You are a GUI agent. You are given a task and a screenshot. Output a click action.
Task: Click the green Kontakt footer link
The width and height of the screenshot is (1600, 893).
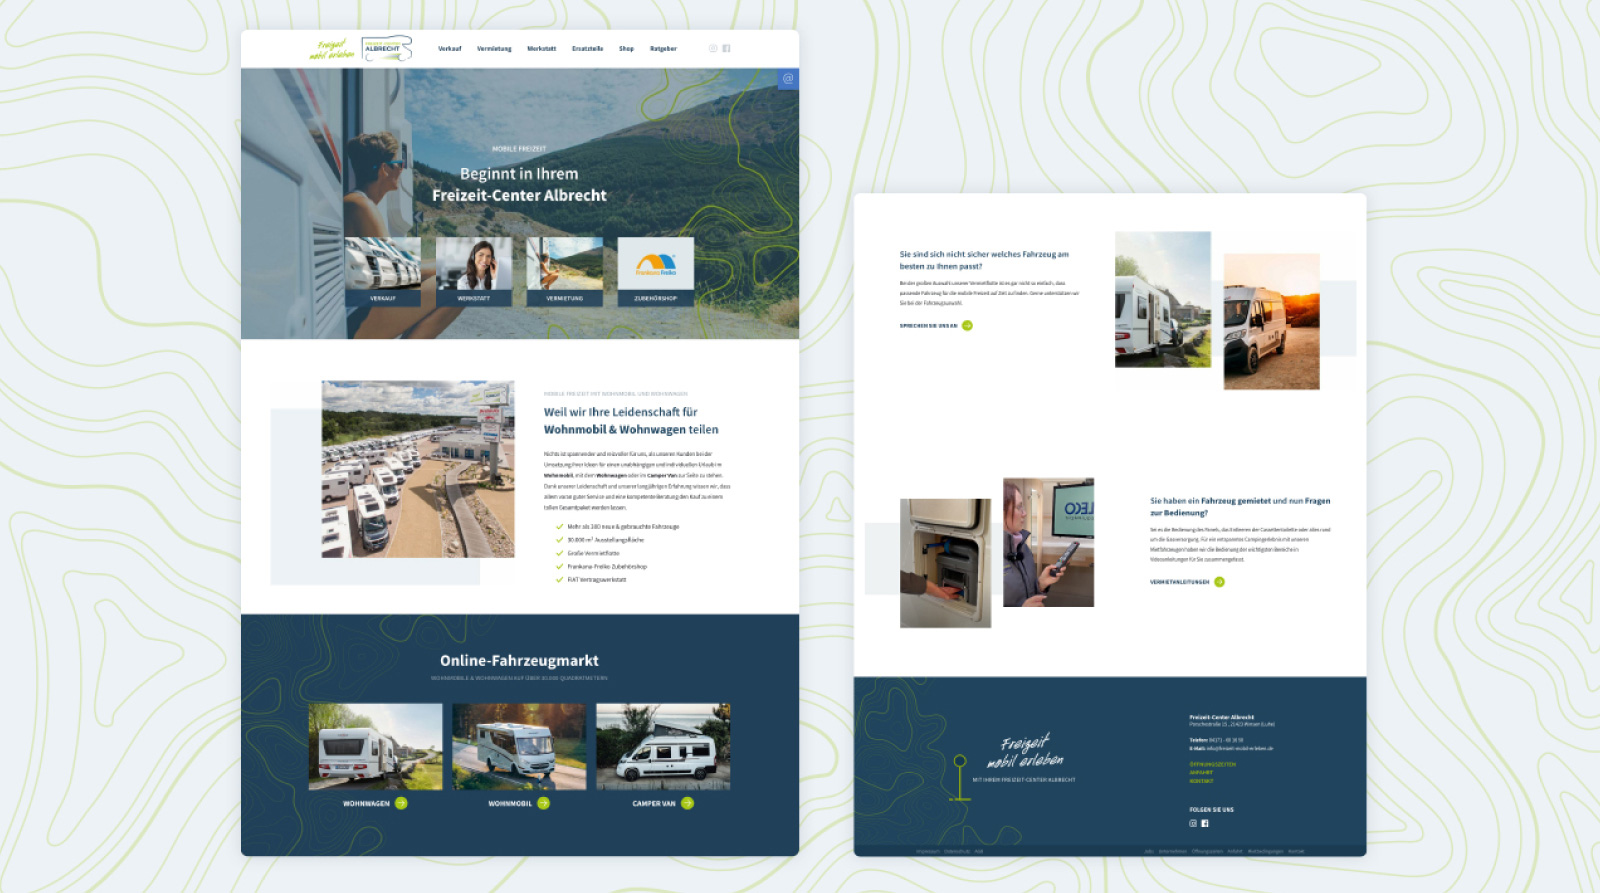pos(1201,781)
